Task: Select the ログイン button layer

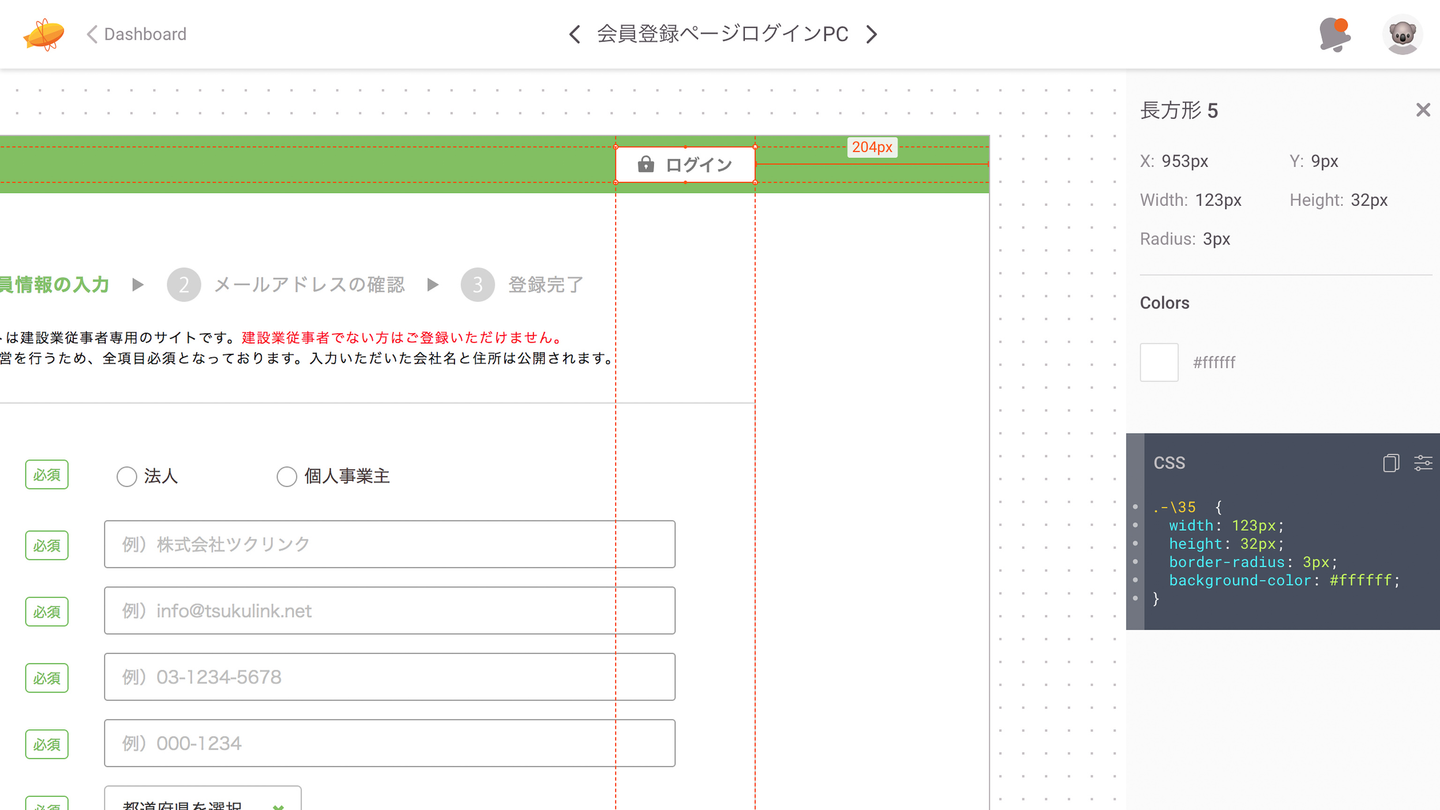Action: coord(685,164)
